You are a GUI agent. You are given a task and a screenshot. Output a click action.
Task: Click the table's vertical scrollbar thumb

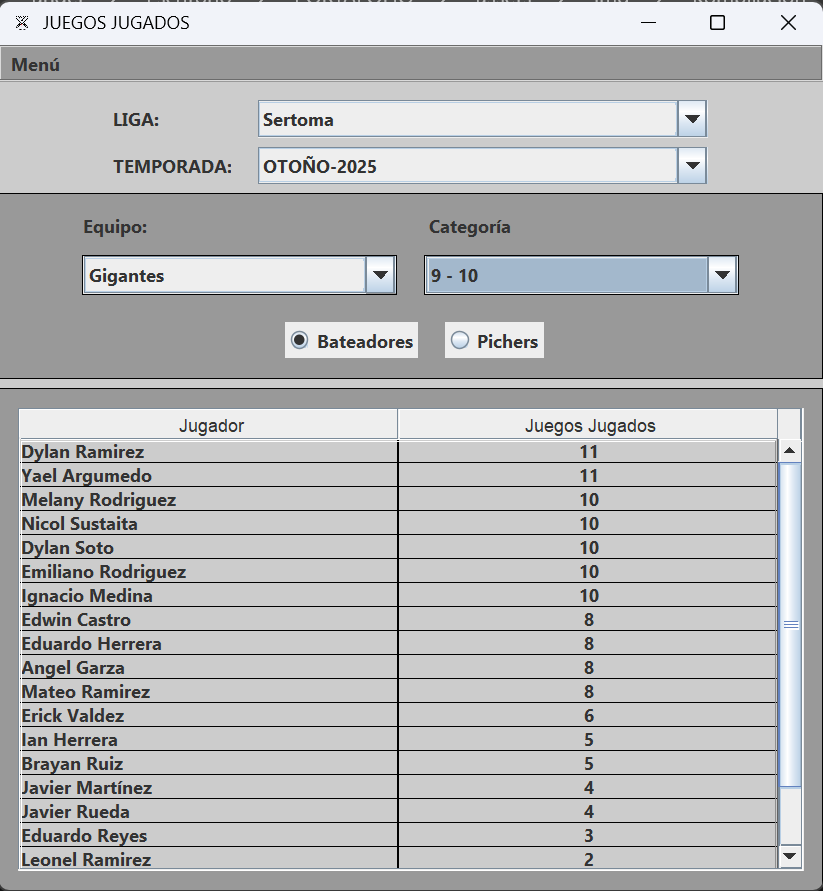pyautogui.click(x=790, y=624)
